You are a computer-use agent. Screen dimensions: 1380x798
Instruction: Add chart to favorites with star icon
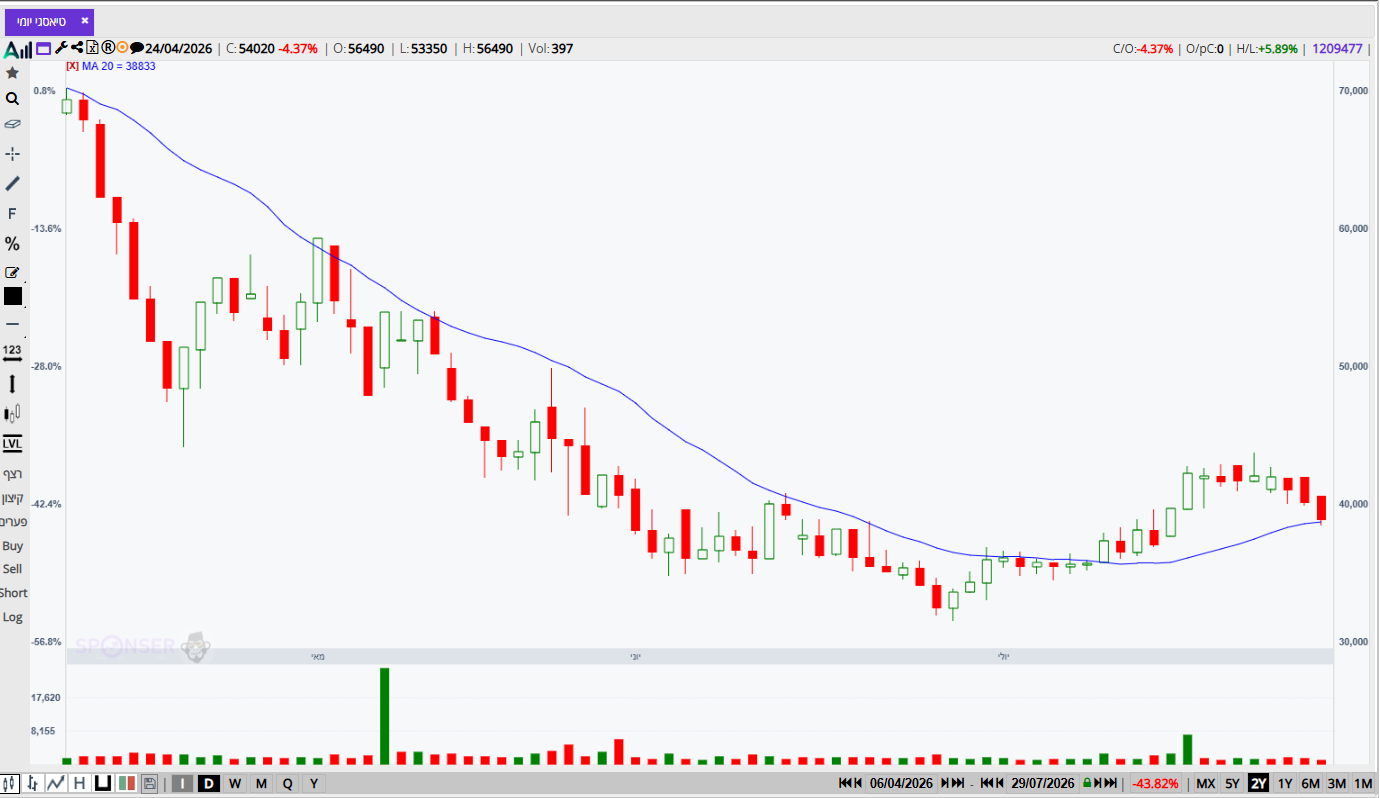tap(12, 73)
